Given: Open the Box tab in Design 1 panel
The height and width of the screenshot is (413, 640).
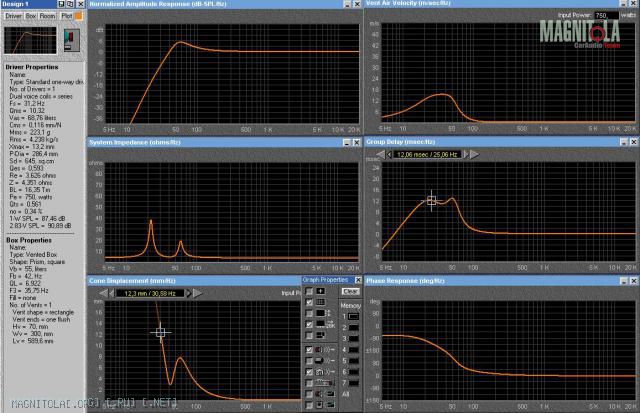Looking at the screenshot, I should tap(31, 16).
